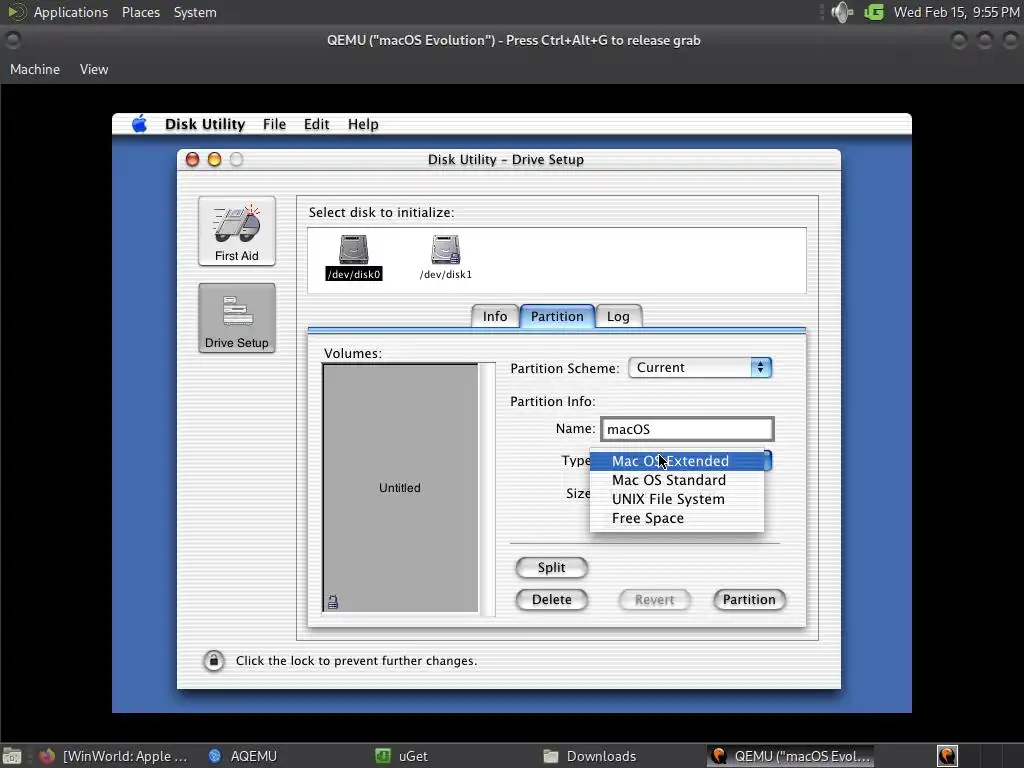
Task: Click the workspace icon at bottom right
Action: (x=947, y=756)
